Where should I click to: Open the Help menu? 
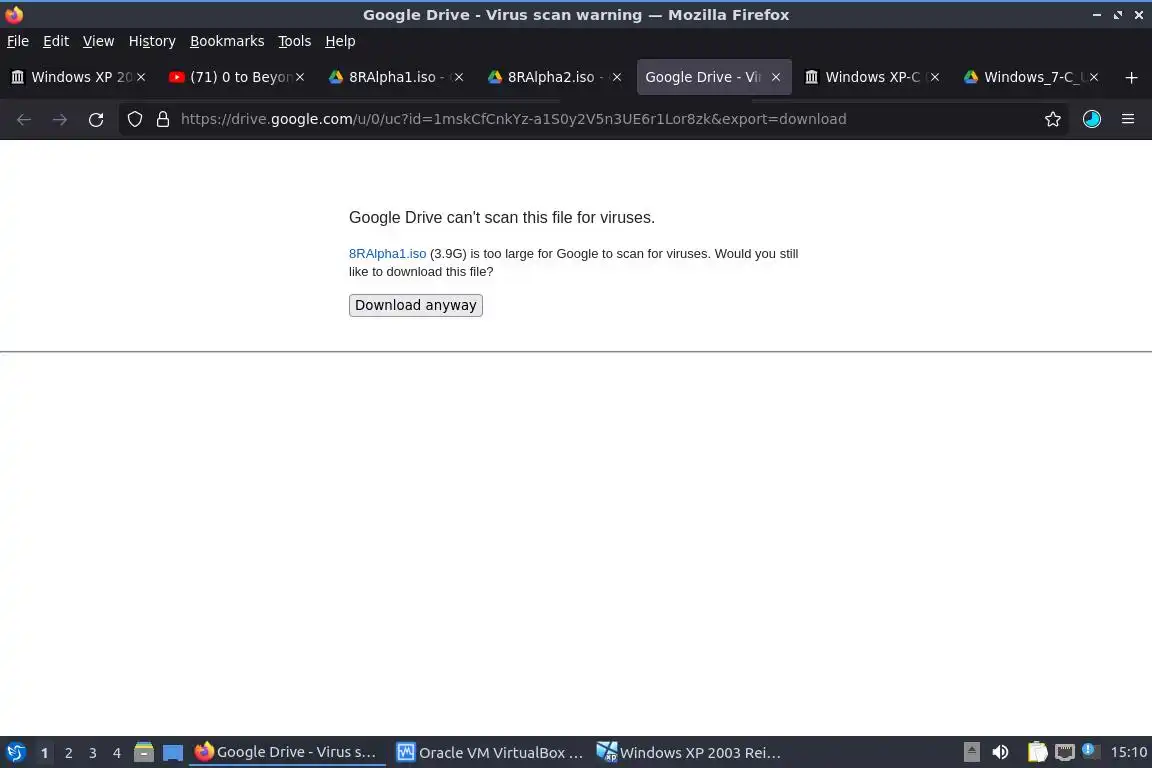340,41
